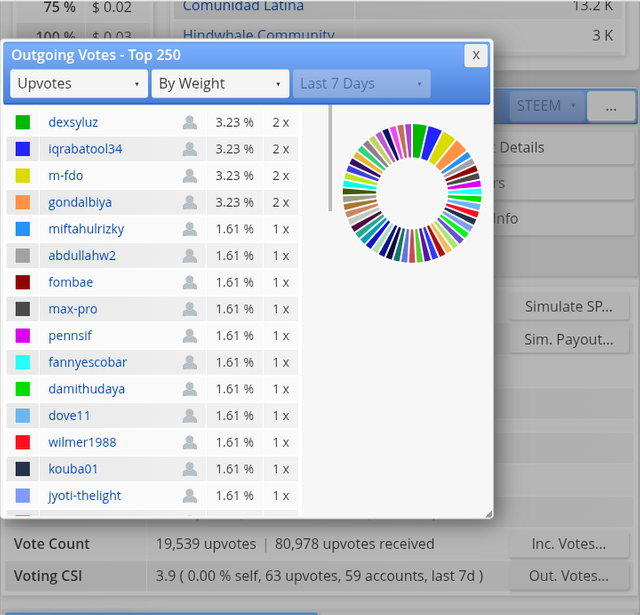
Task: Click the red swatch beside wilmer1988
Action: coord(23,442)
